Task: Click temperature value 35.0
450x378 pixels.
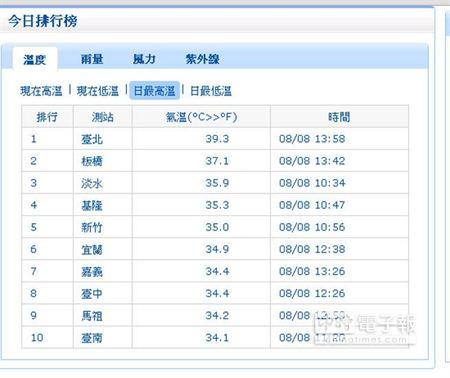Action: click(217, 227)
